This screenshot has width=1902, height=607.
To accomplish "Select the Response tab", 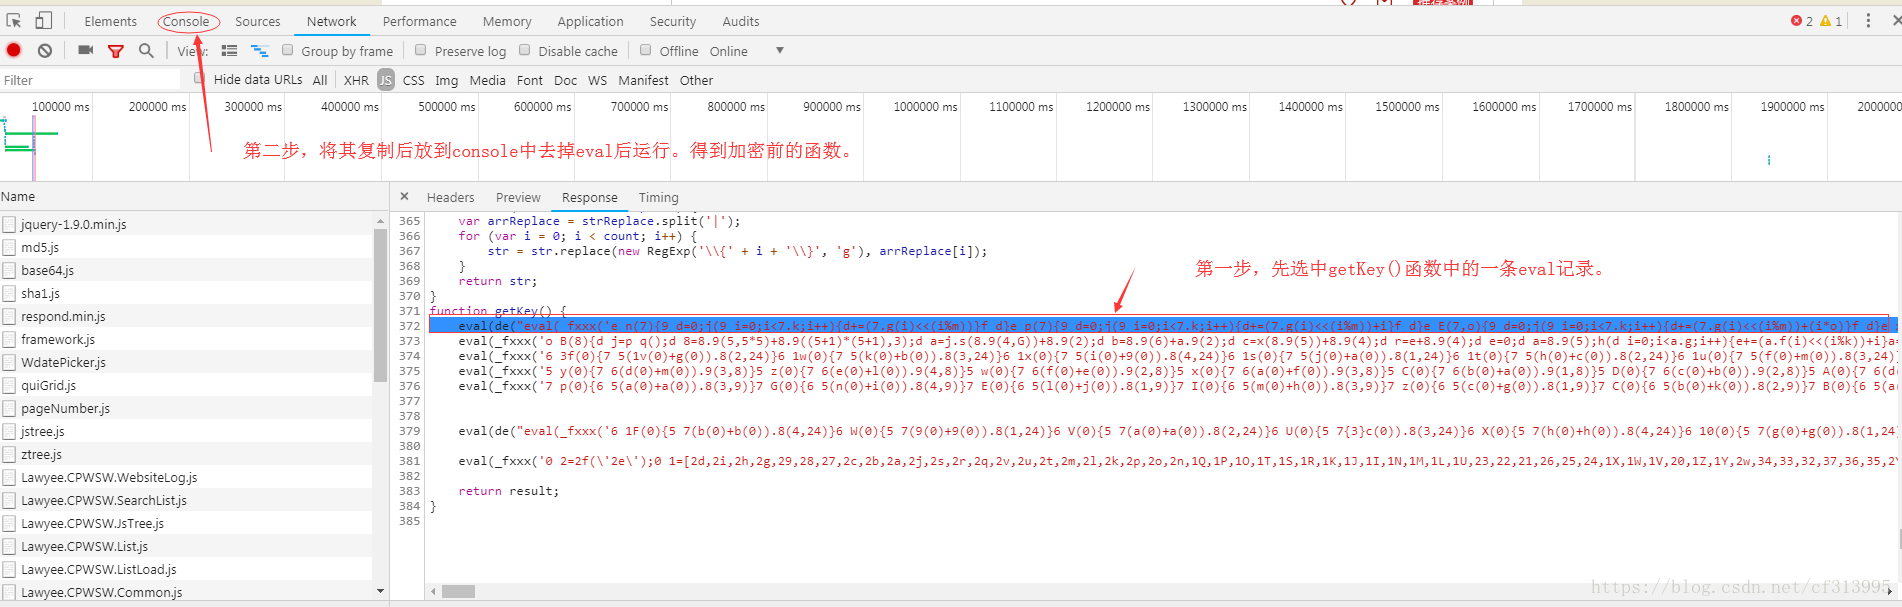I will tap(590, 198).
